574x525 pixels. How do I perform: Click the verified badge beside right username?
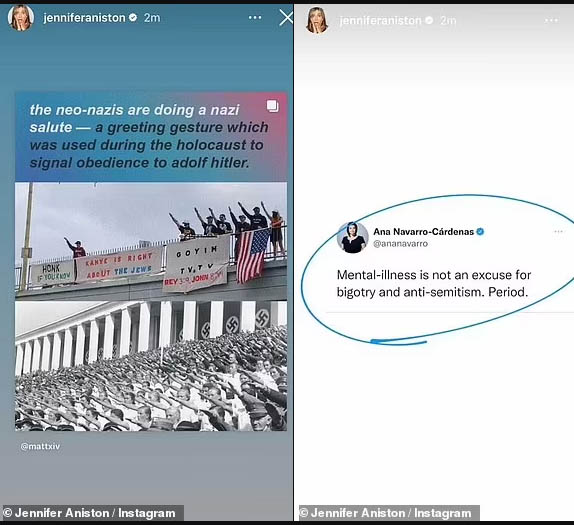[429, 21]
